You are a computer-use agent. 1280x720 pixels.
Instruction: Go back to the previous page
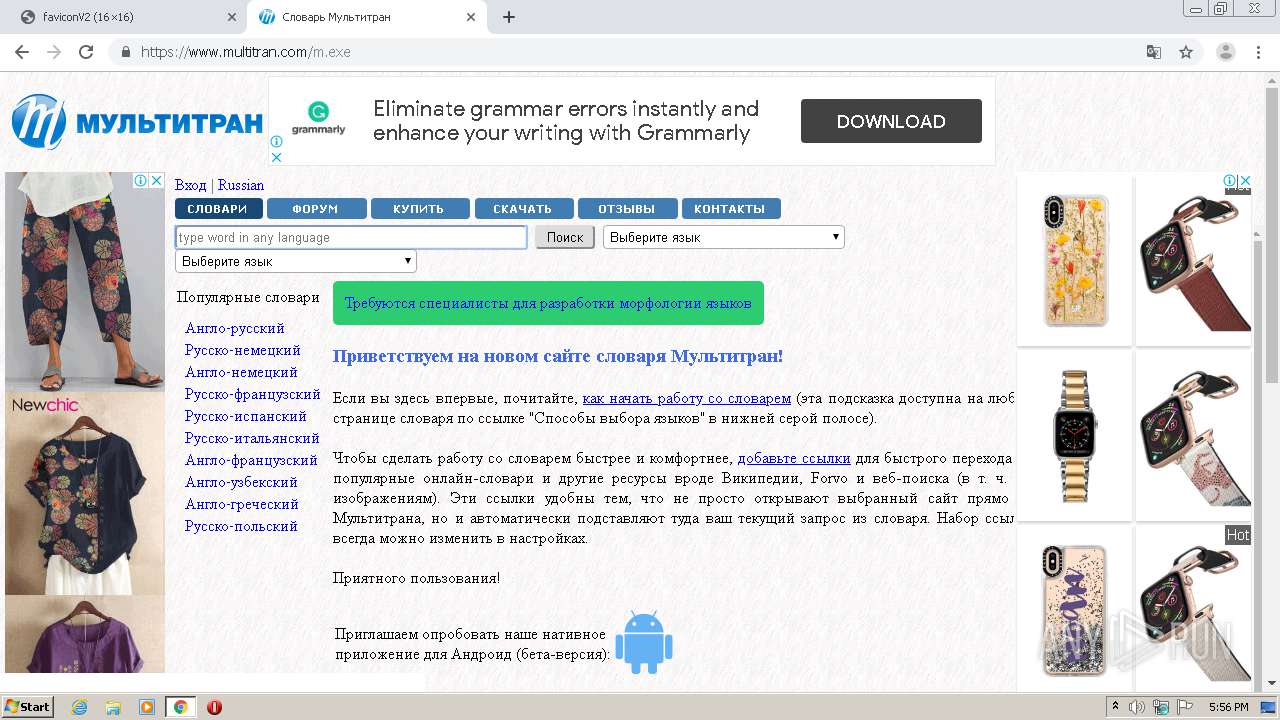[22, 52]
